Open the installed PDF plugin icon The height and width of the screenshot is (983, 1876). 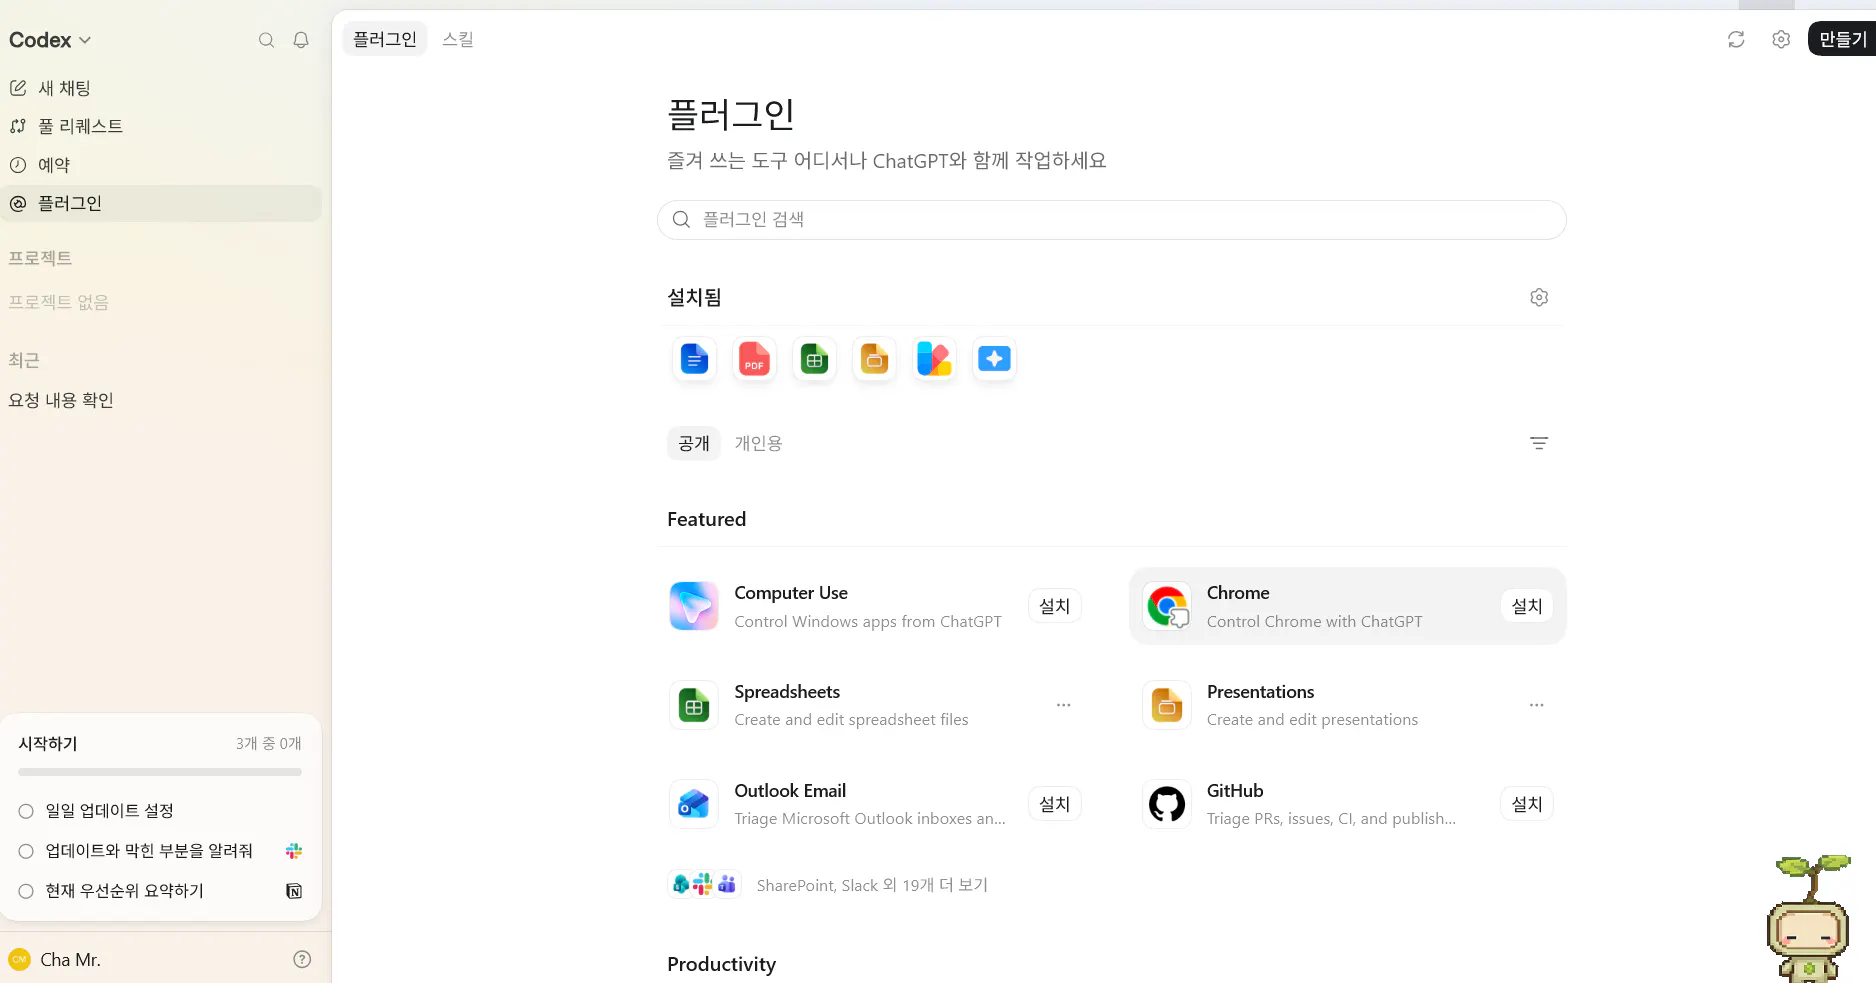coord(754,359)
